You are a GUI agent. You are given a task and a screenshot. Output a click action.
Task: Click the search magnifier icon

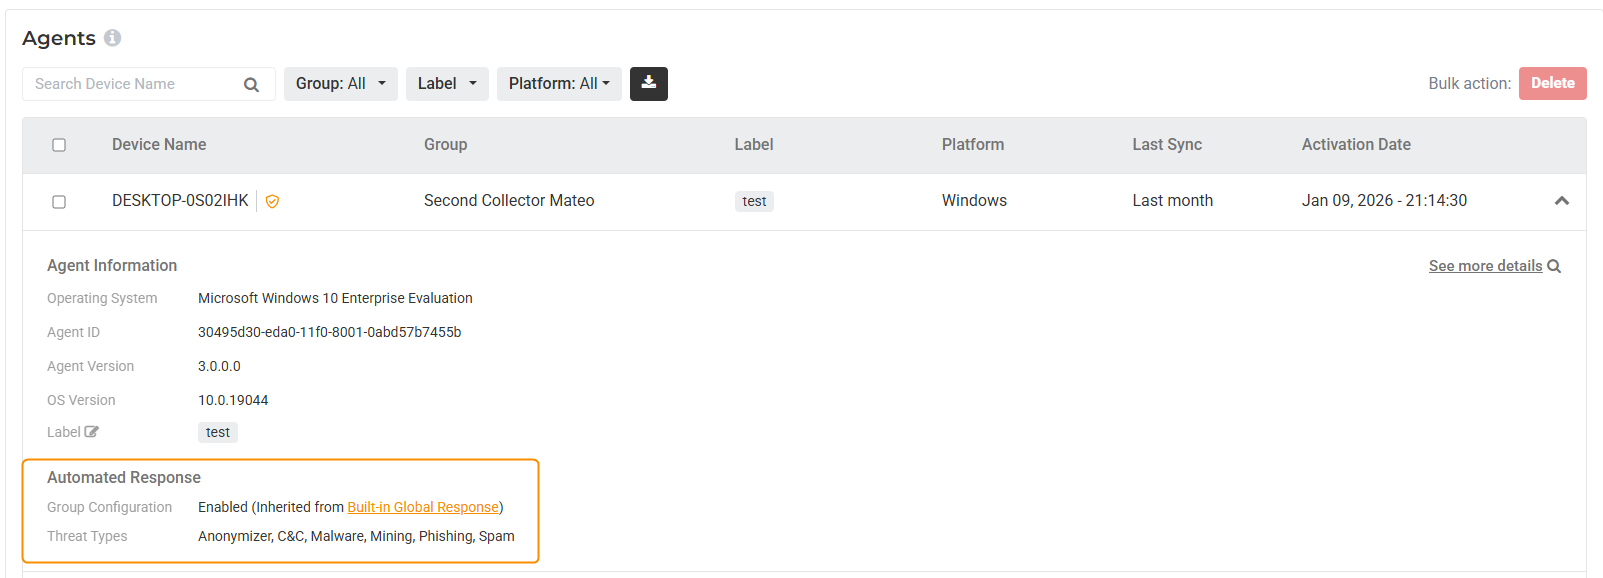pyautogui.click(x=251, y=85)
